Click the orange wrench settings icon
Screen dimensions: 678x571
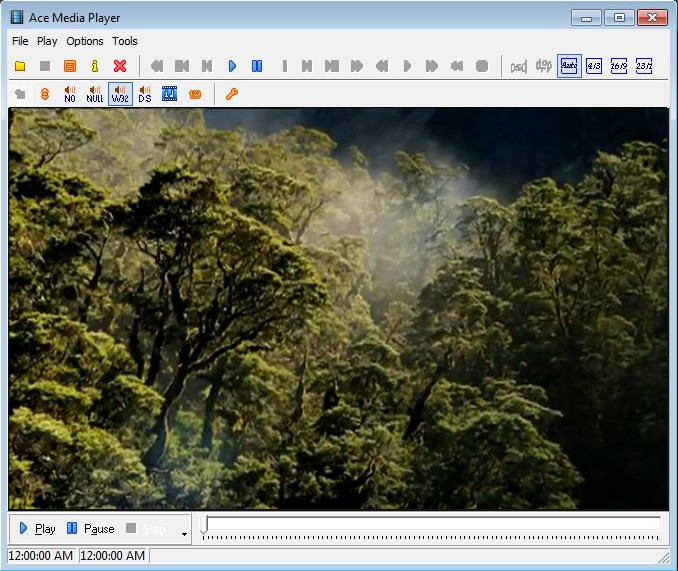click(x=232, y=94)
